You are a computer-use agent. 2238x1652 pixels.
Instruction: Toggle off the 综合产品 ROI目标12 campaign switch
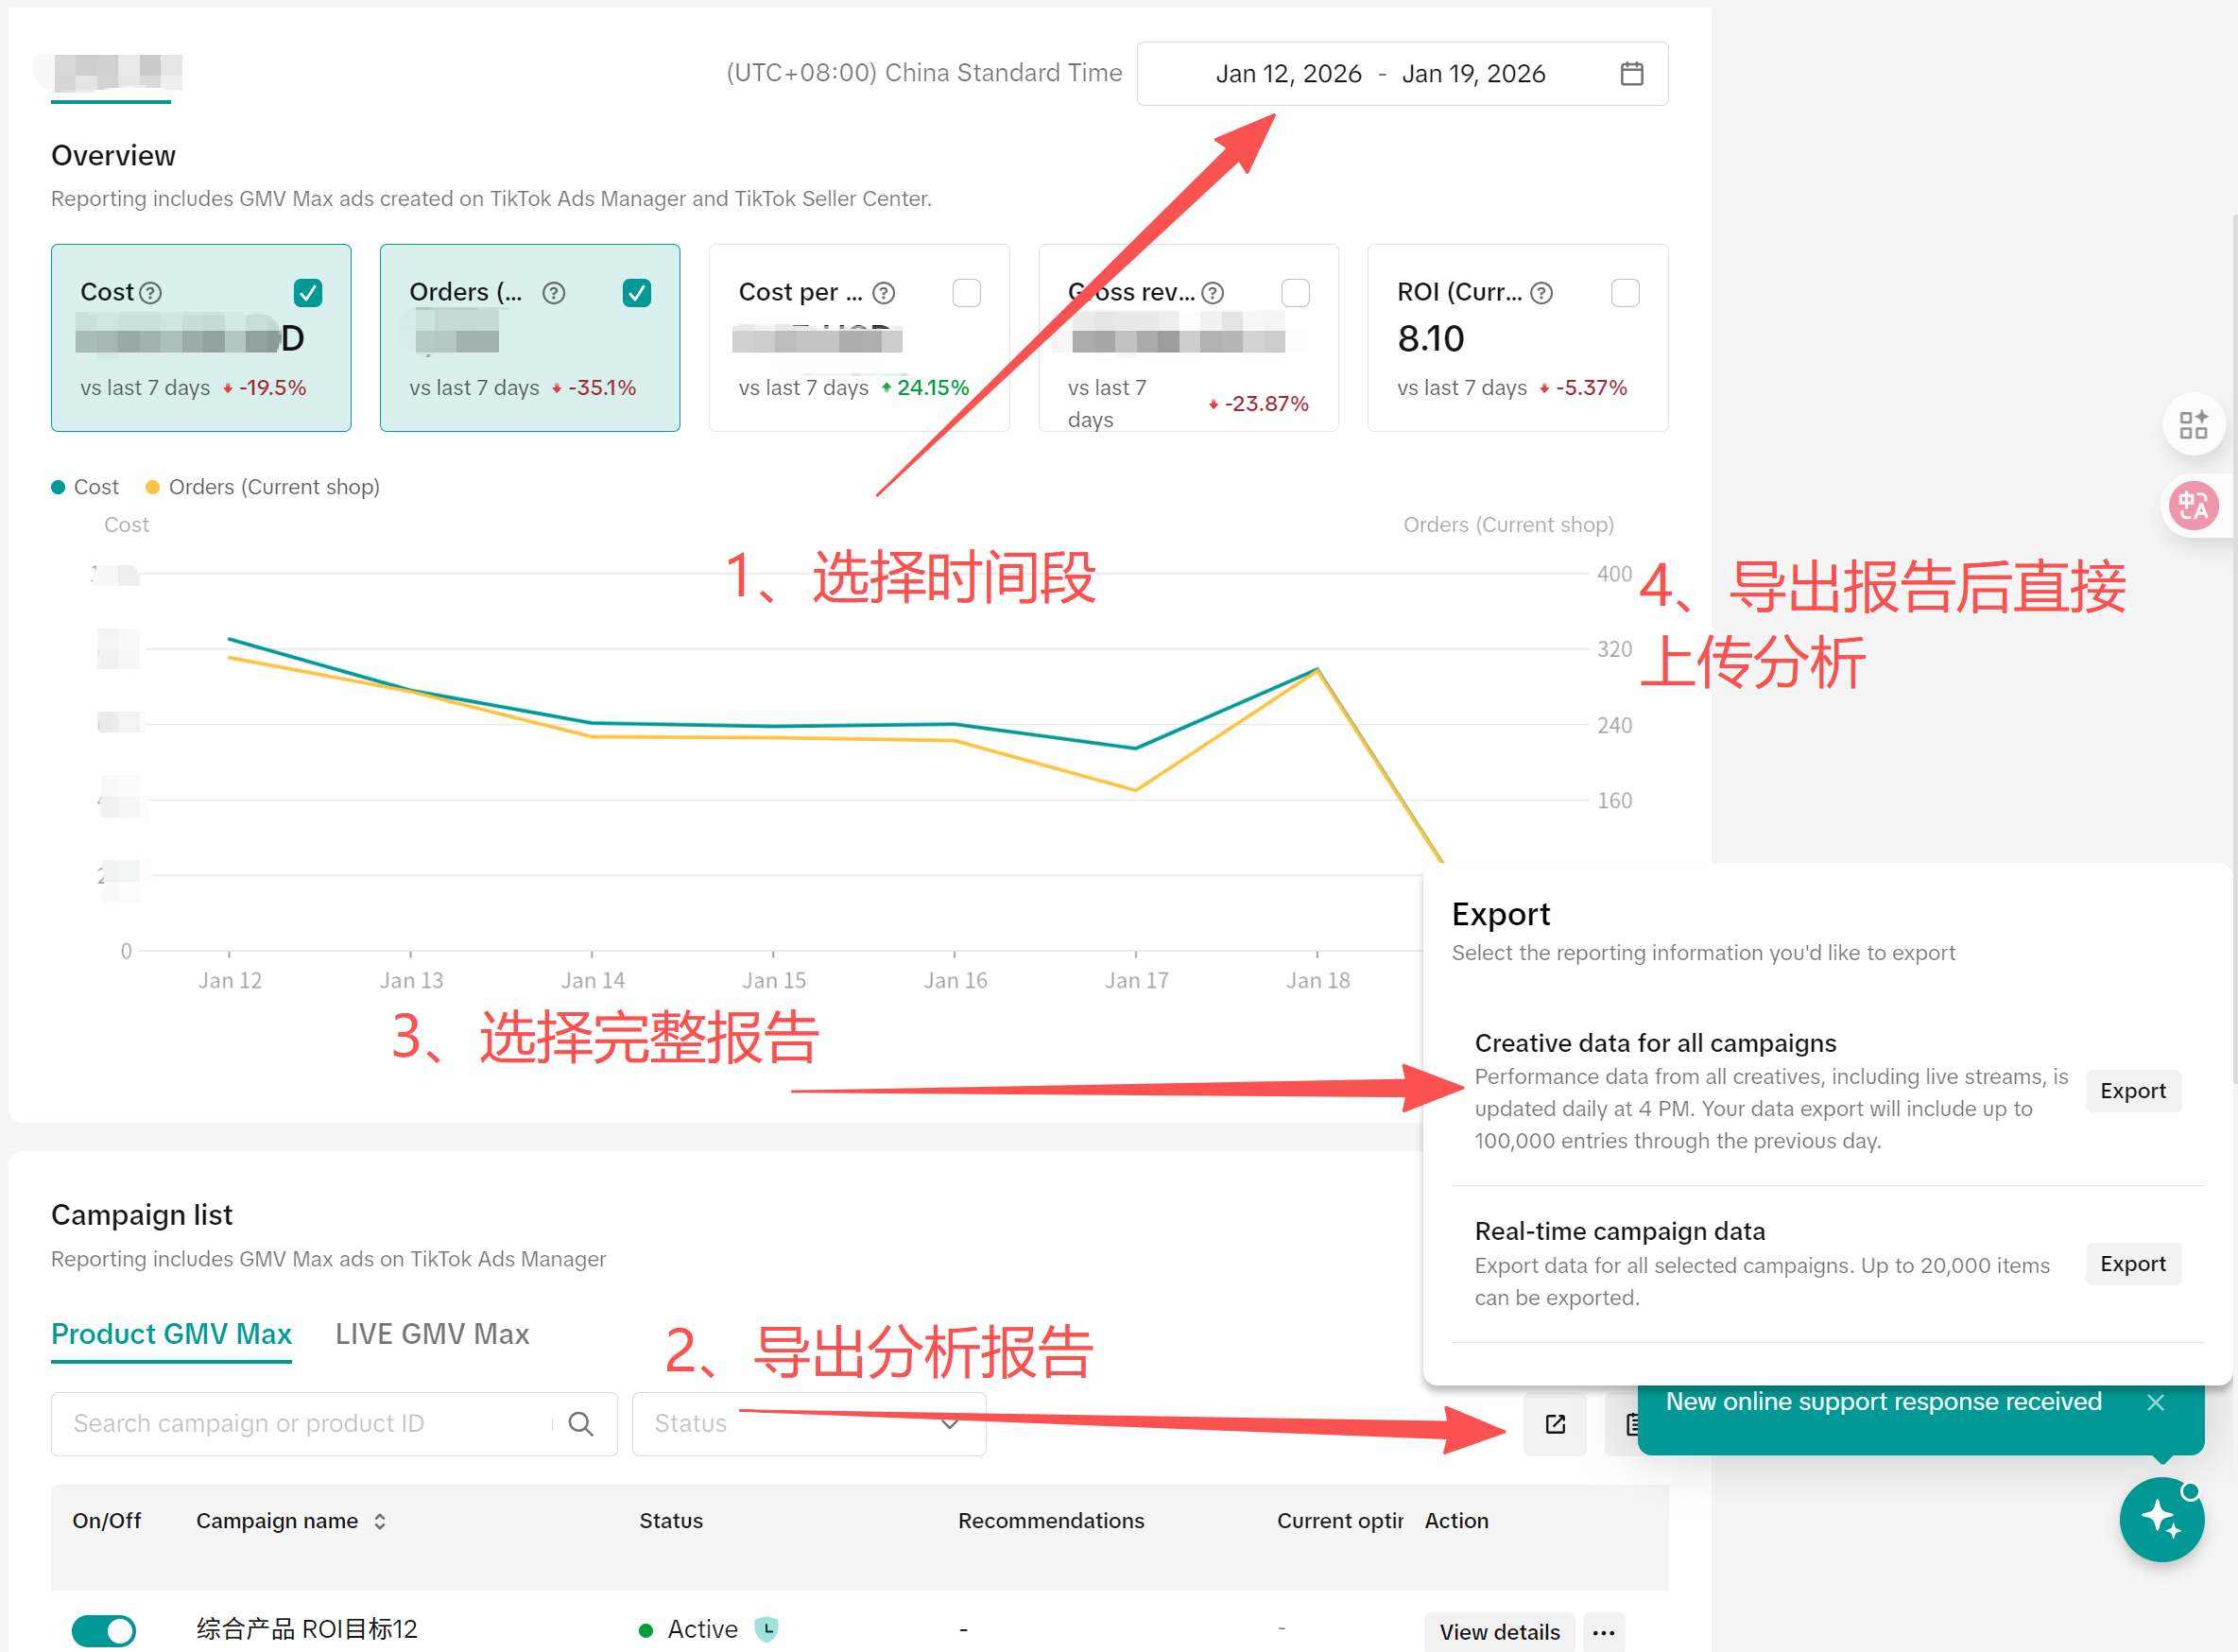click(103, 1629)
